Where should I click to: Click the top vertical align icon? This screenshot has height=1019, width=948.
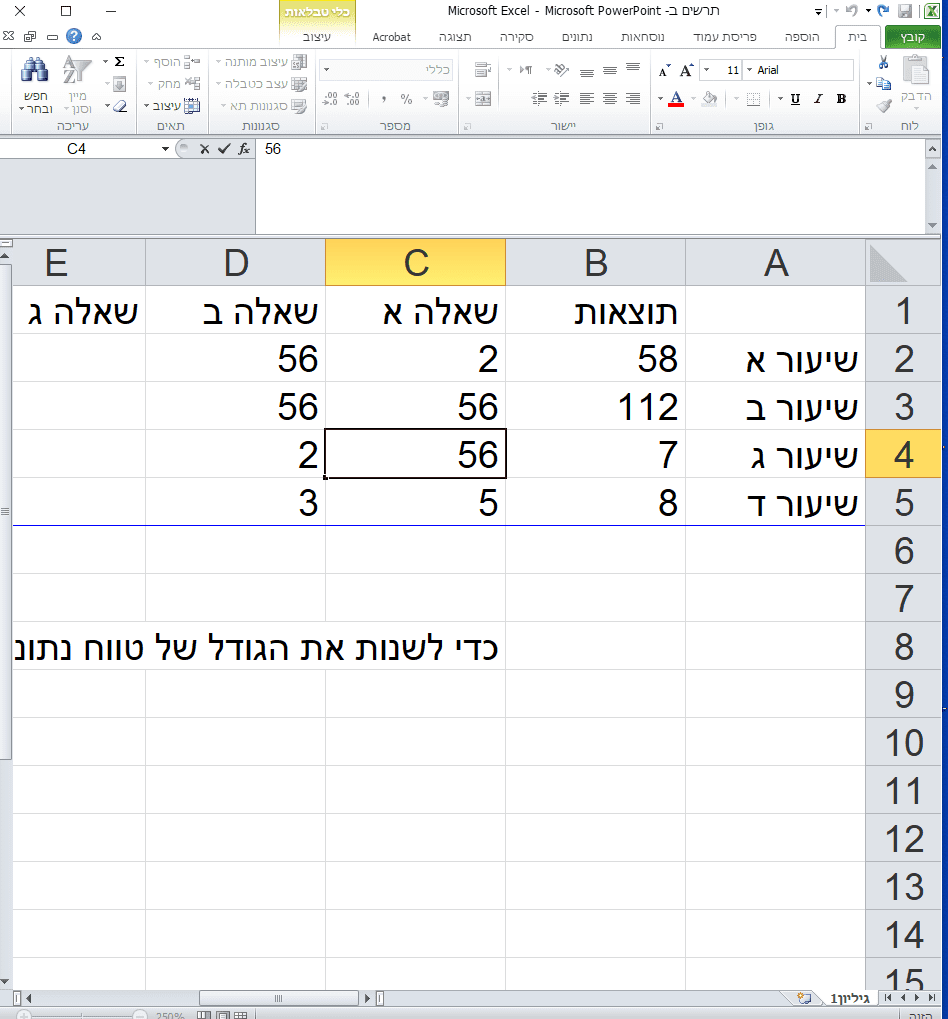[633, 68]
